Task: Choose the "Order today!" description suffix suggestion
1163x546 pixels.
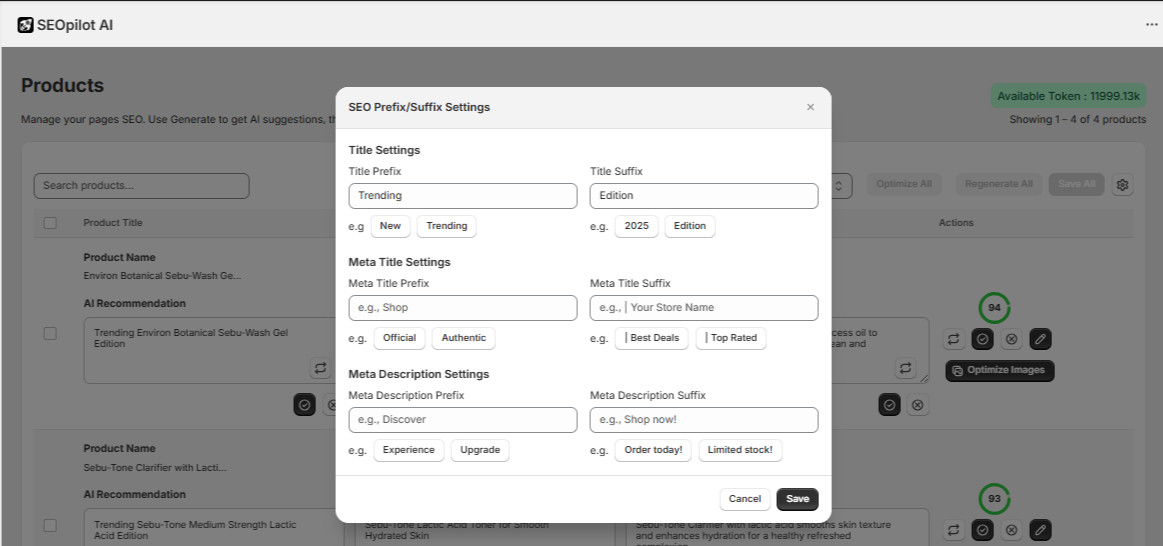Action: click(x=653, y=450)
